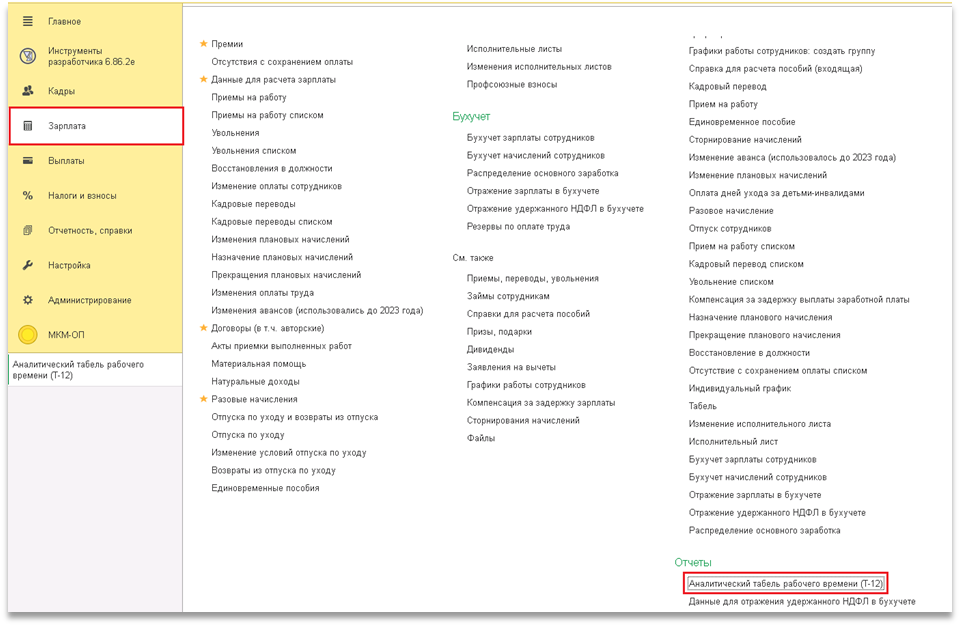The height and width of the screenshot is (626, 961).
Task: Switch to the open Аналитический табель window in sidebar
Action: 78,370
